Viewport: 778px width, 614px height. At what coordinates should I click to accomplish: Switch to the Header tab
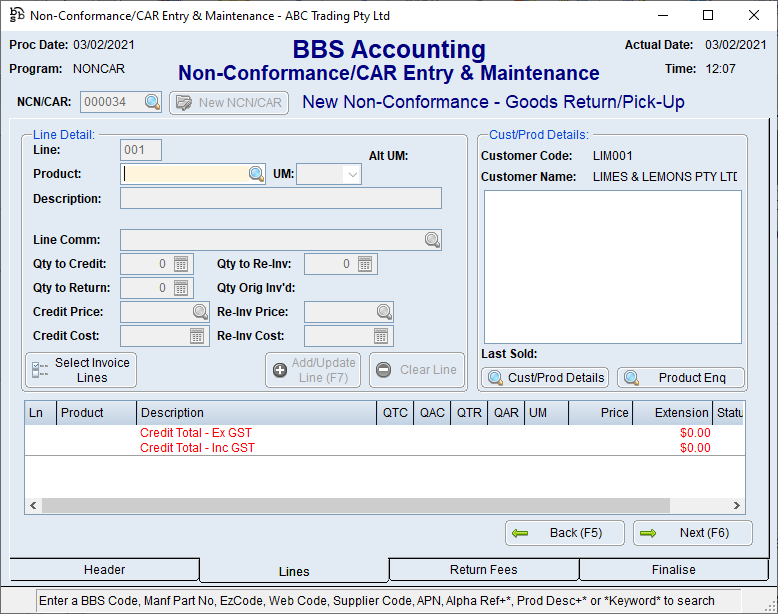(x=104, y=570)
